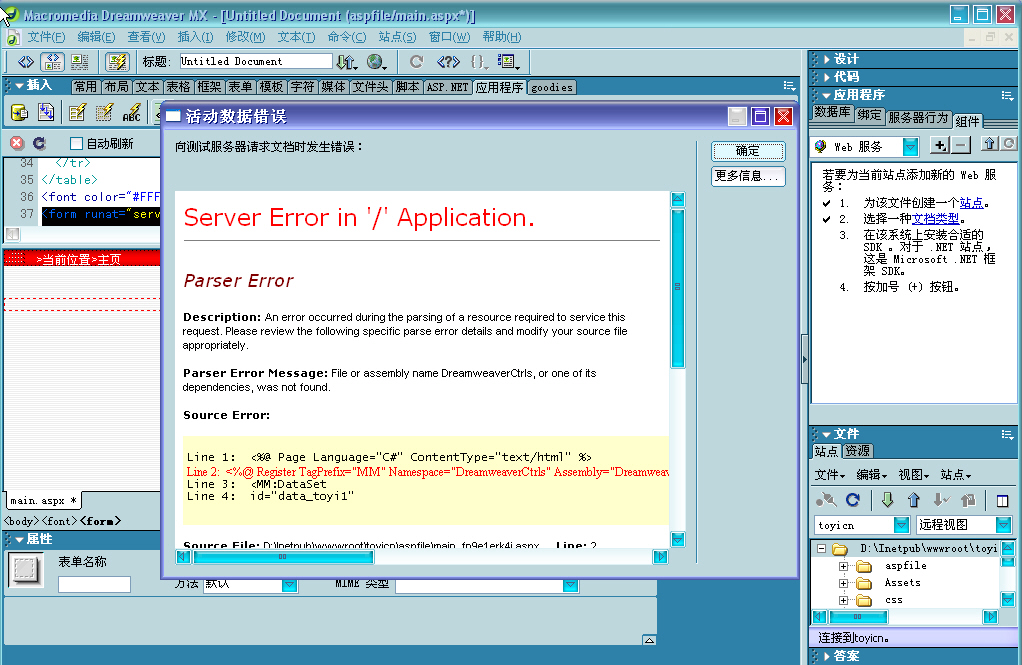The image size is (1022, 665).
Task: Insert recordset icon in Insert bar
Action: (x=20, y=113)
